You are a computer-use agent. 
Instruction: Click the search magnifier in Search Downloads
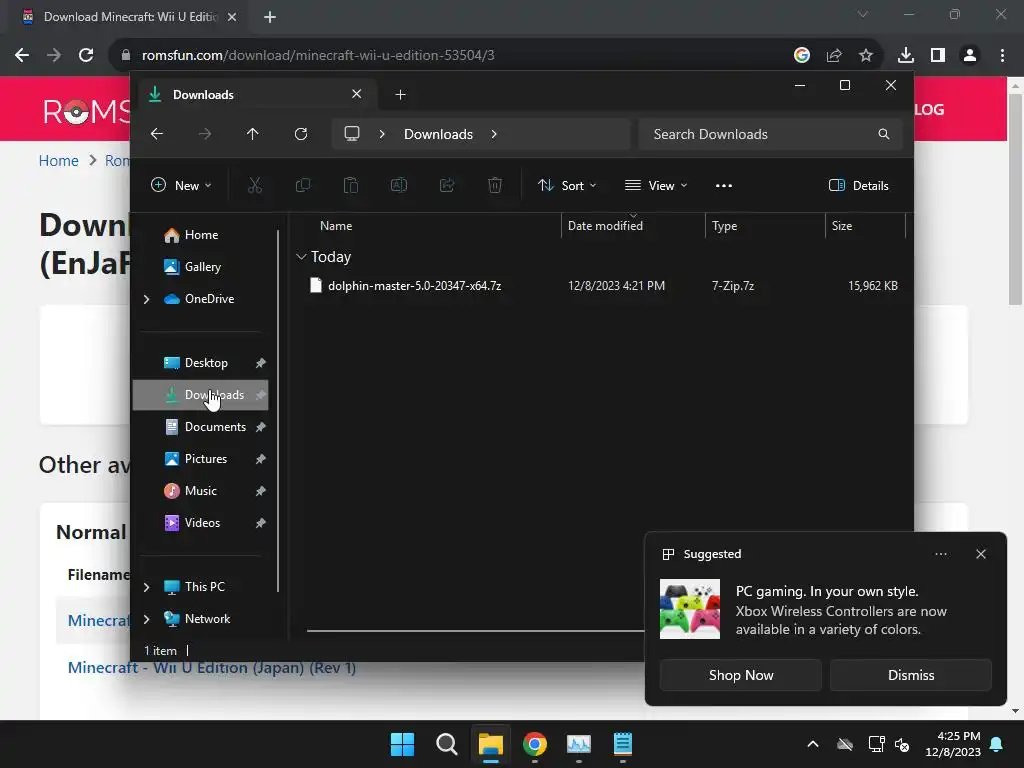tap(884, 134)
